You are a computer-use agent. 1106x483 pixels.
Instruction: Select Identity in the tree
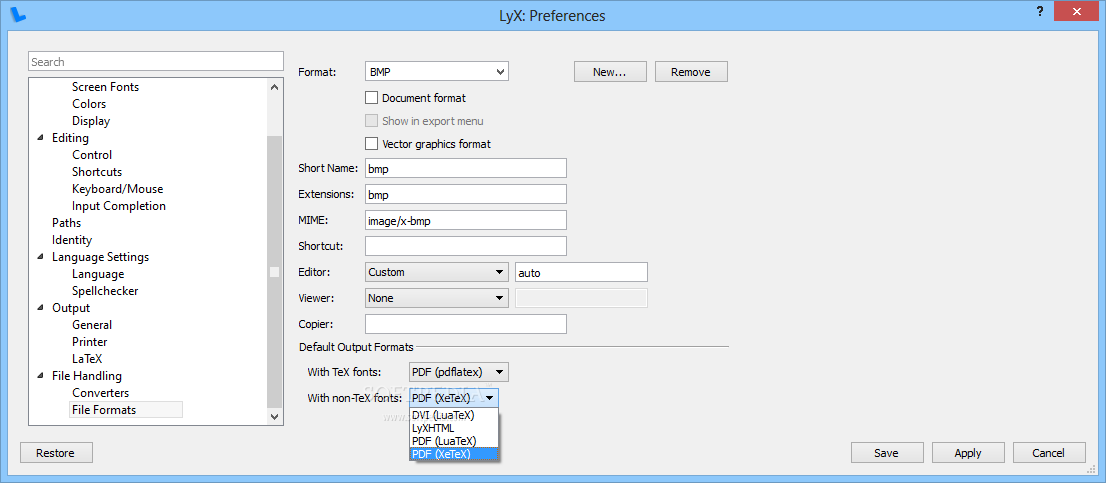72,240
